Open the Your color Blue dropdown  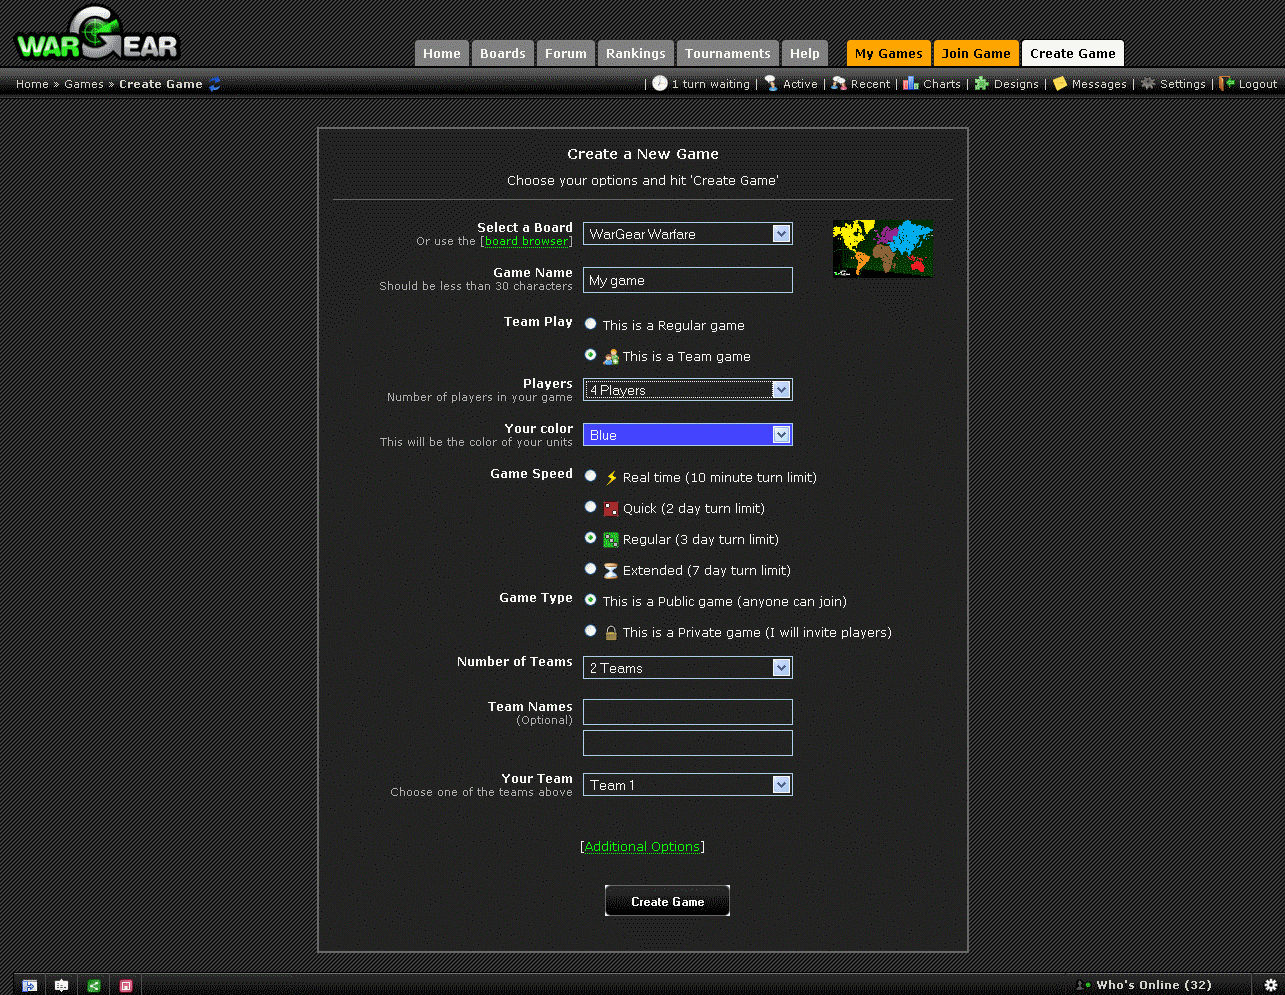pyautogui.click(x=688, y=435)
